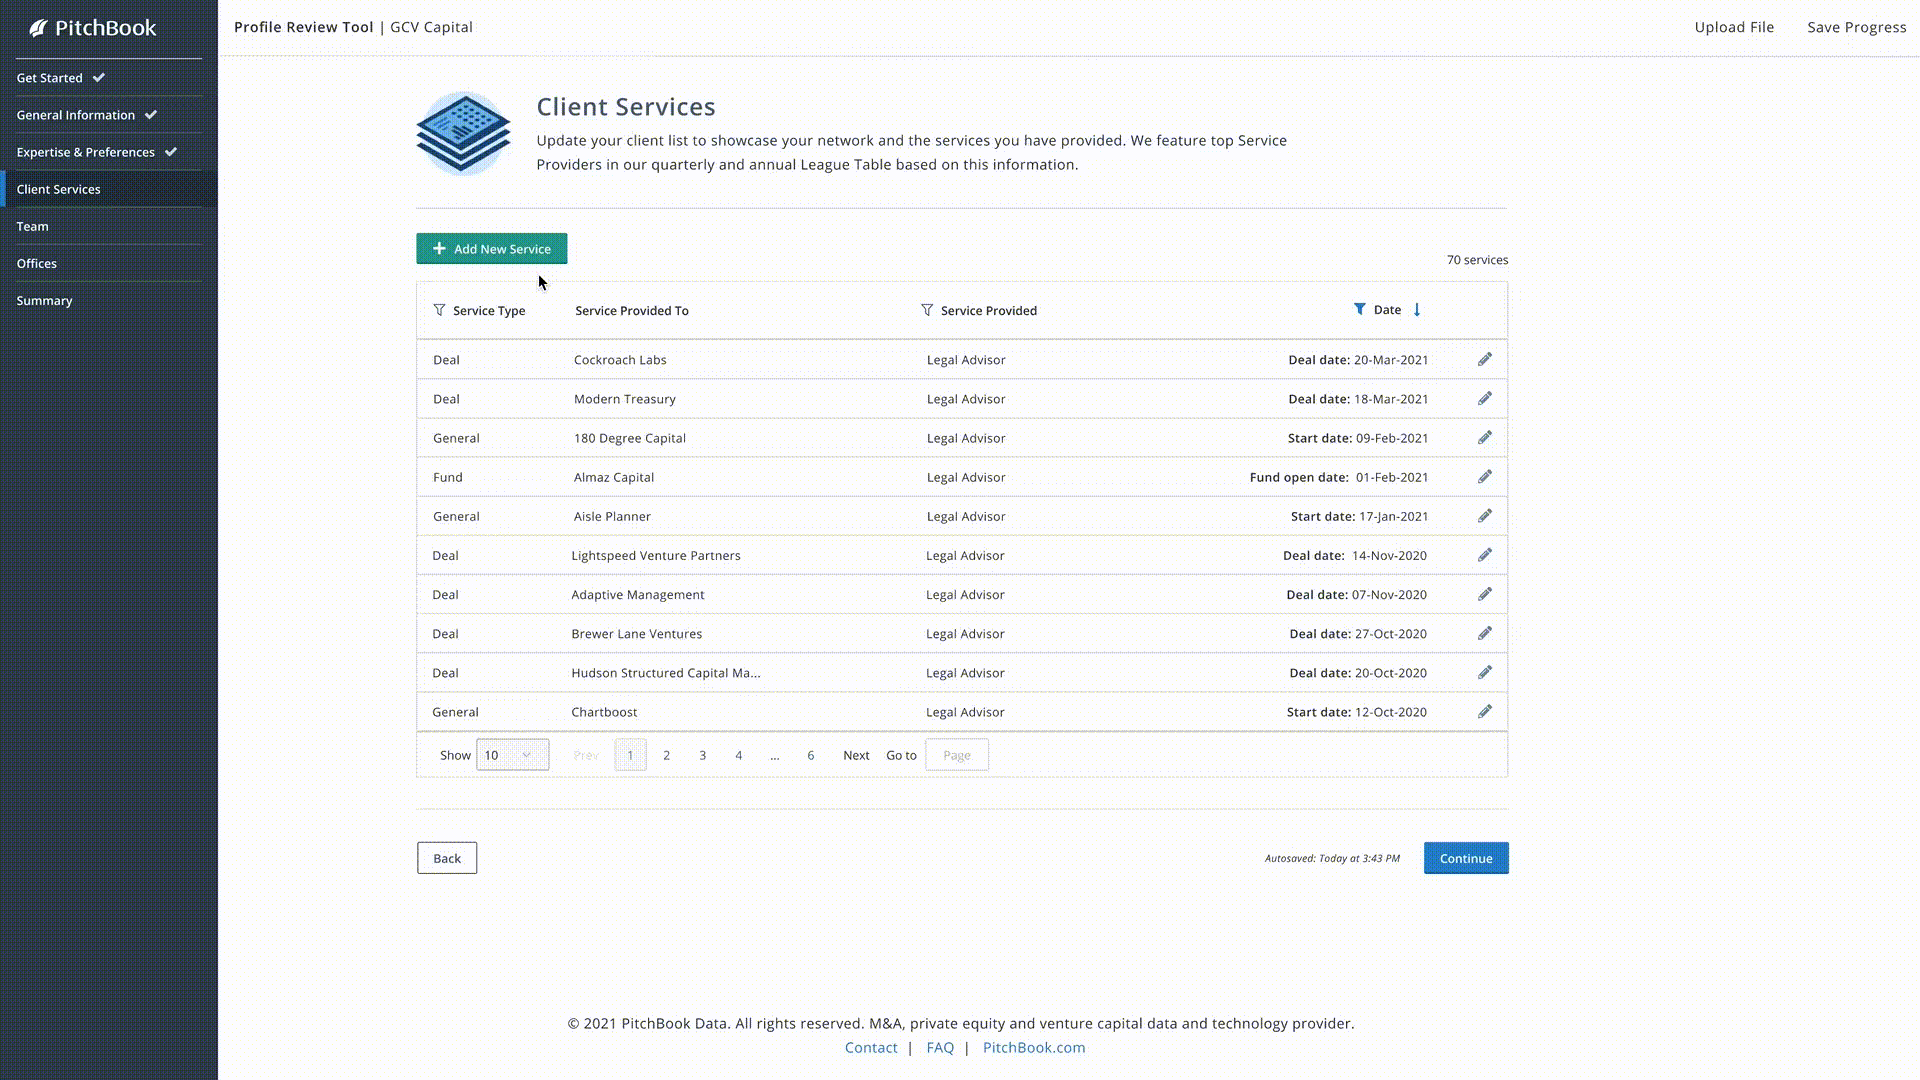The height and width of the screenshot is (1080, 1920).
Task: Select the Almaz Capital client name
Action: click(614, 477)
